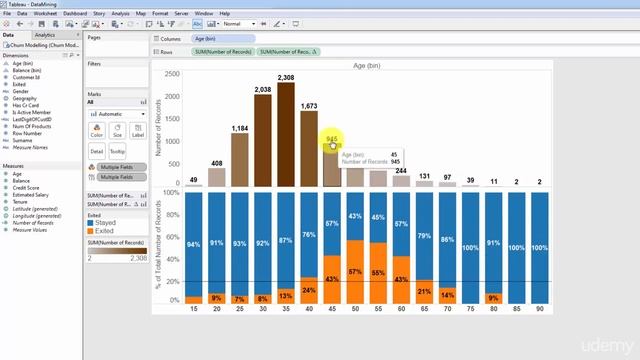Click the Redo forward arrow

[x=31, y=24]
